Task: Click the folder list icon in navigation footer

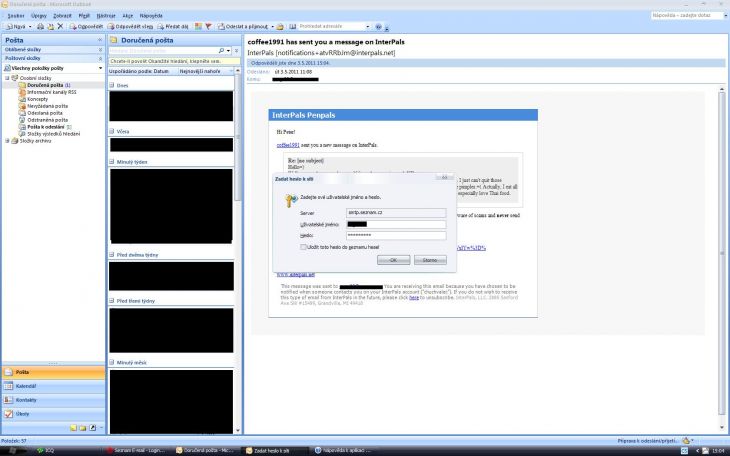Action: 83,428
